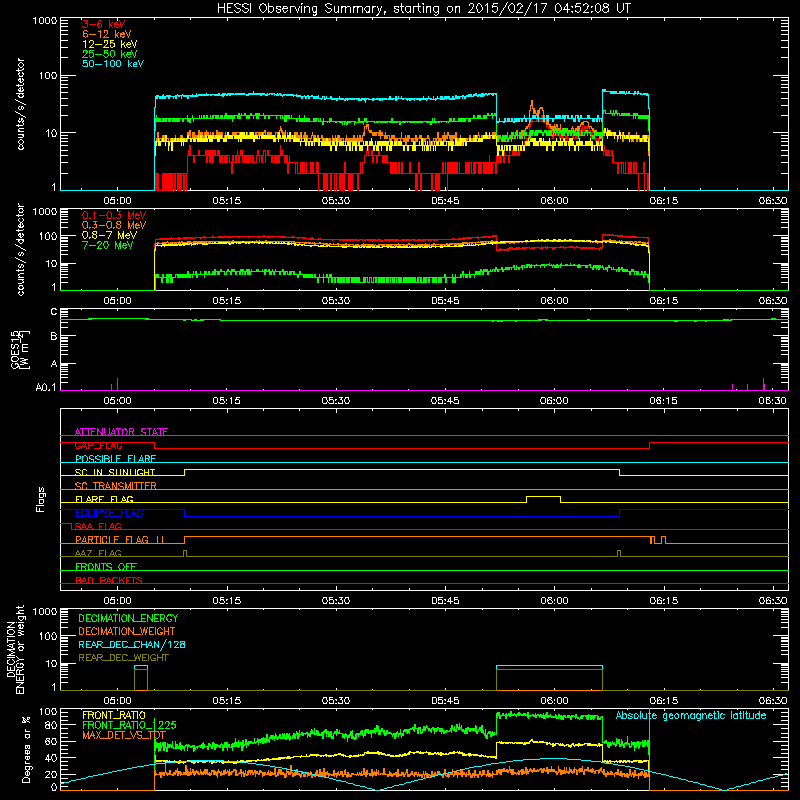The height and width of the screenshot is (800, 800).
Task: Click the SC_TRANSMITTER flag label
Action: coord(115,486)
